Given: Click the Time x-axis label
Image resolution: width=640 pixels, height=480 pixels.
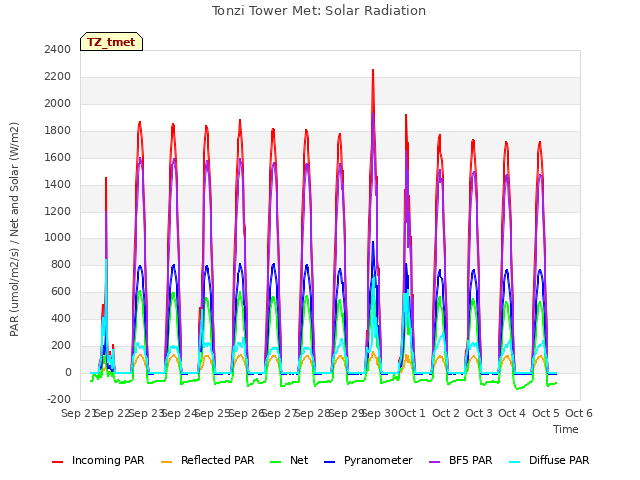Looking at the screenshot, I should [x=566, y=429].
